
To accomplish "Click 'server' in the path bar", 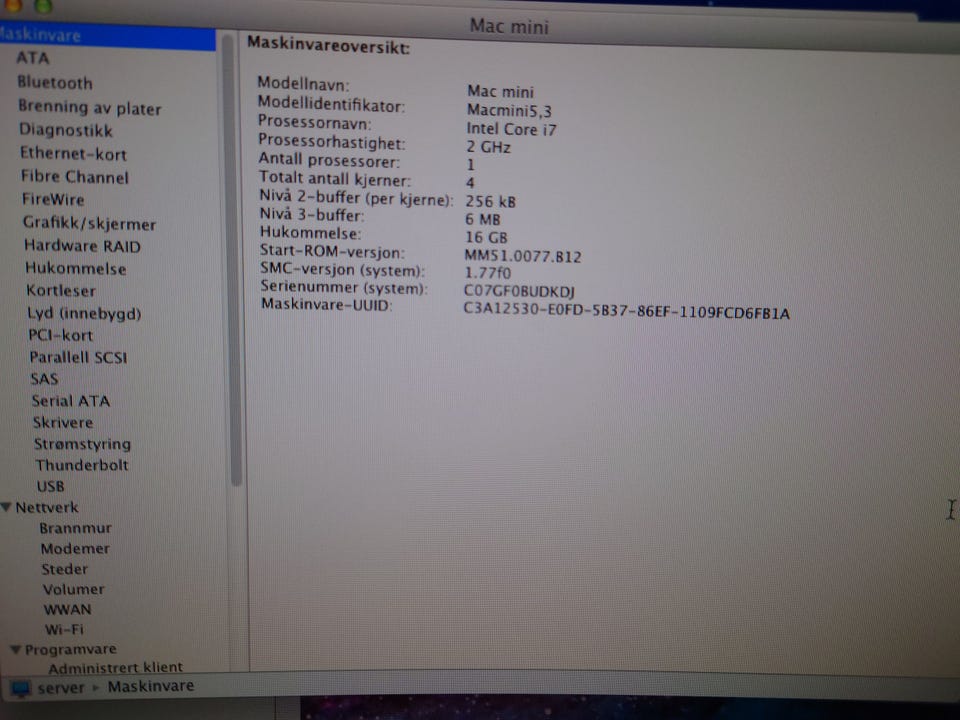I will click(61, 688).
